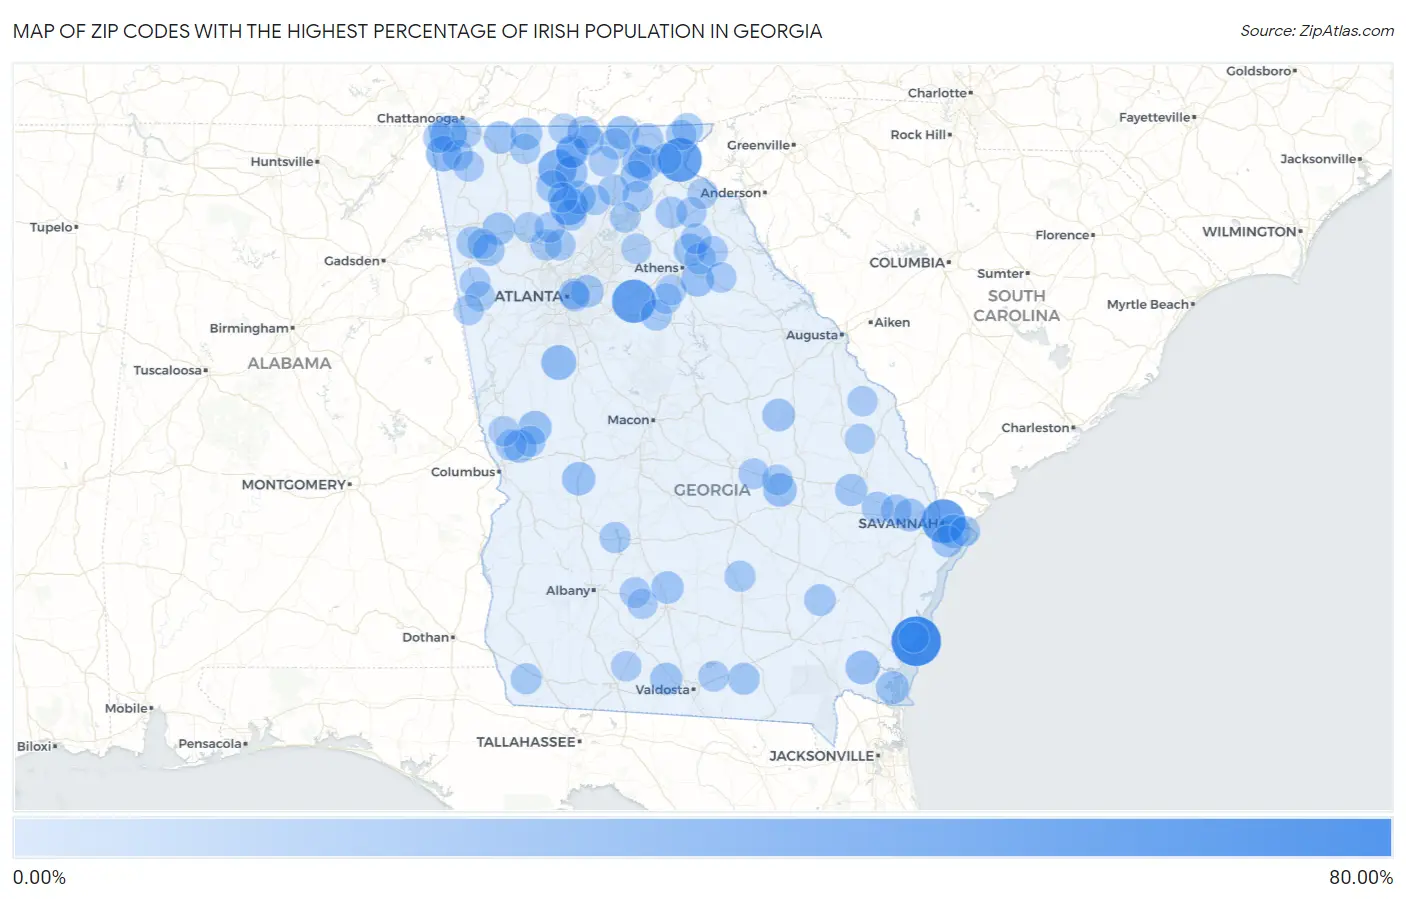The width and height of the screenshot is (1406, 899).
Task: Click the Myrtle Beach label
Action: [1148, 305]
